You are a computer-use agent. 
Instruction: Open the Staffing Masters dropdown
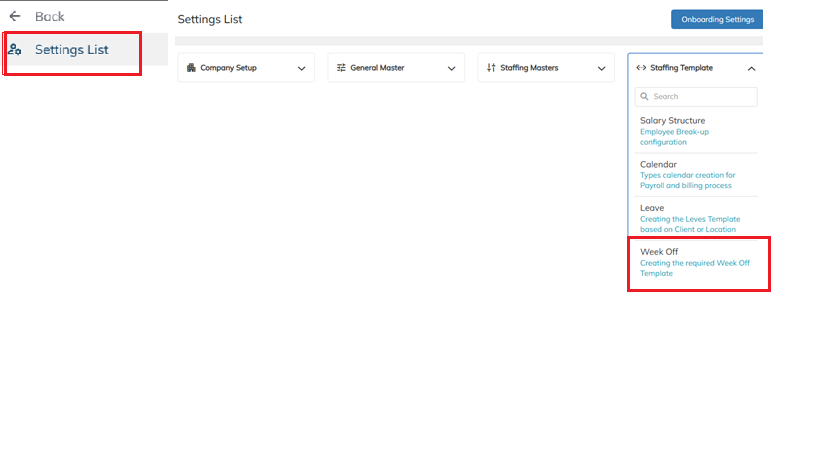coord(546,68)
